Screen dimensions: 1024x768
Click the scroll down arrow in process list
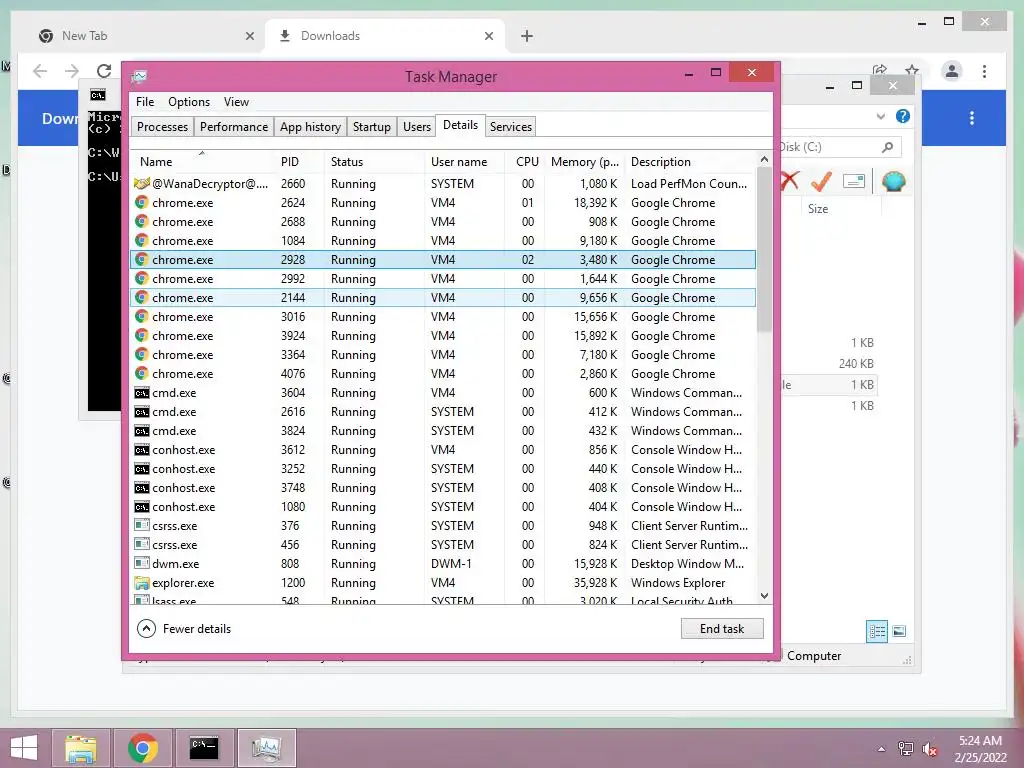764,596
